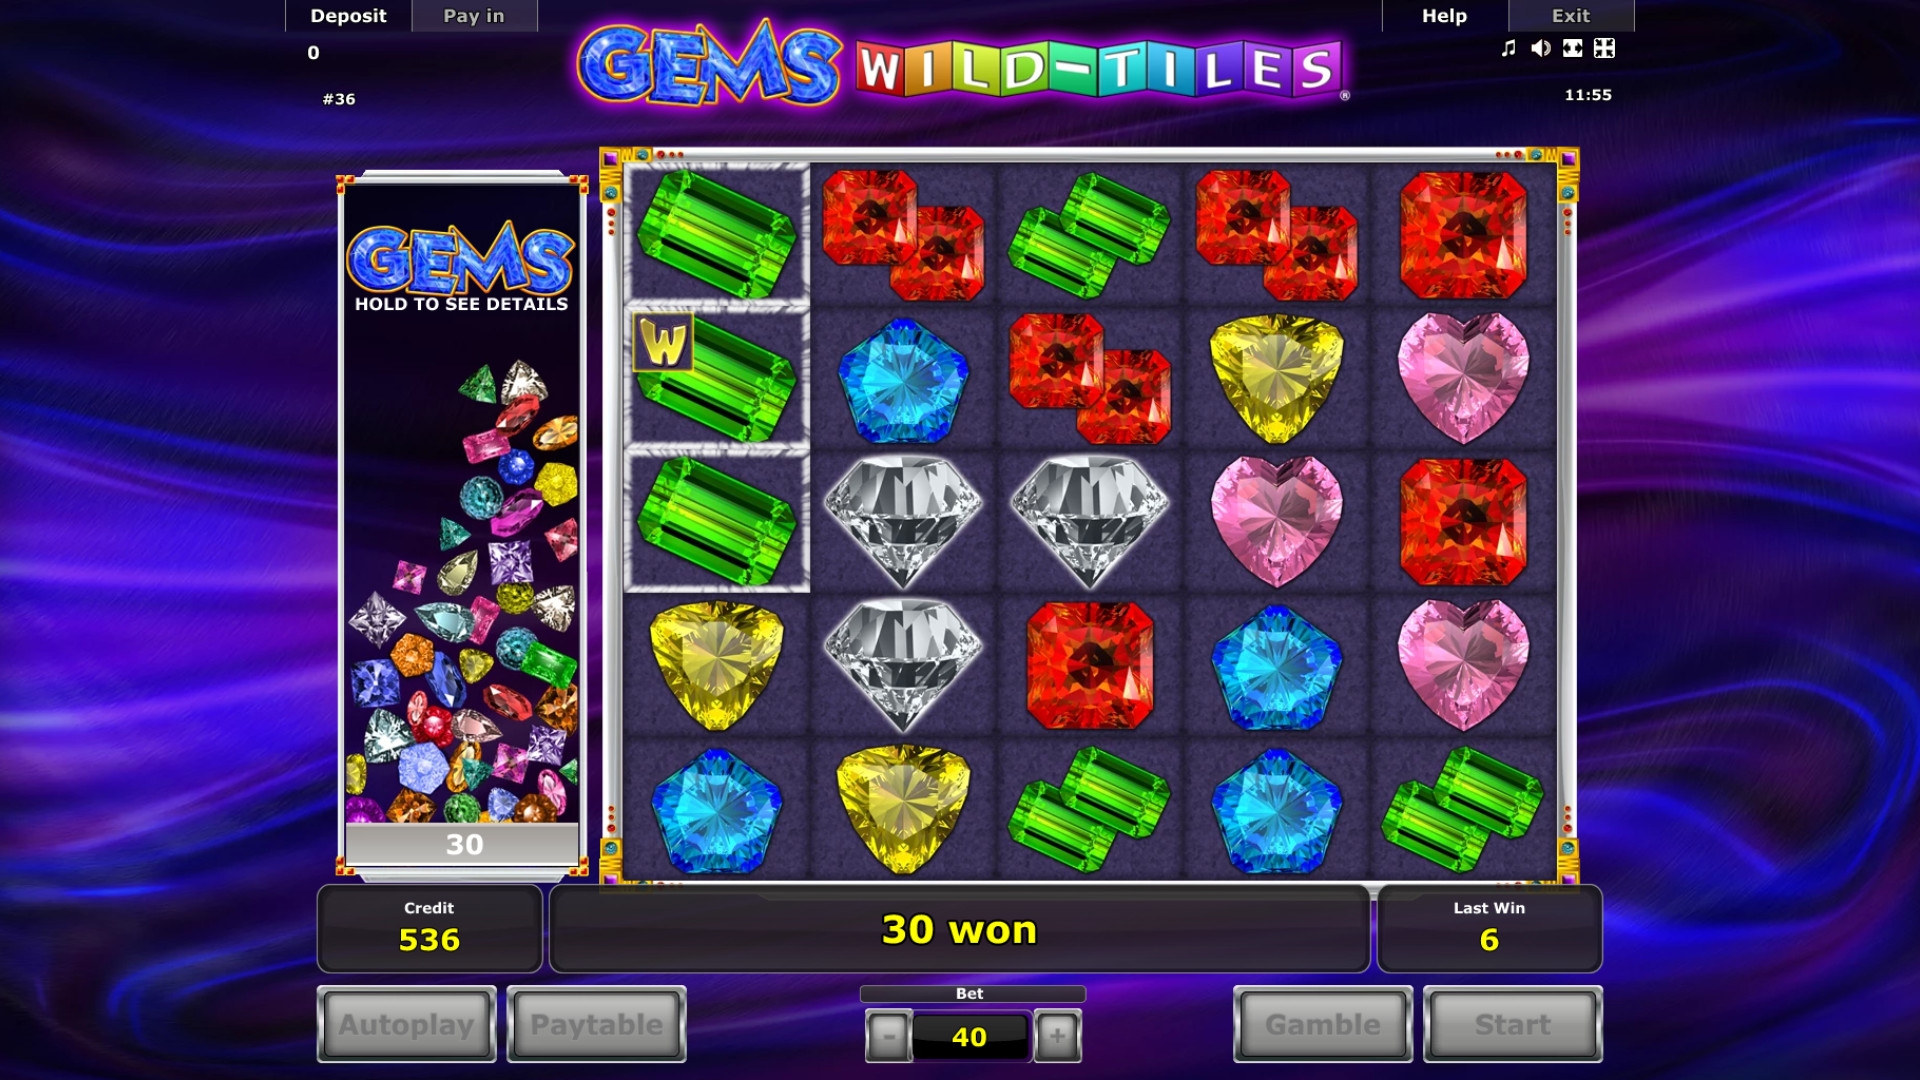
Task: Click the green emerald in top-left cell
Action: [716, 234]
